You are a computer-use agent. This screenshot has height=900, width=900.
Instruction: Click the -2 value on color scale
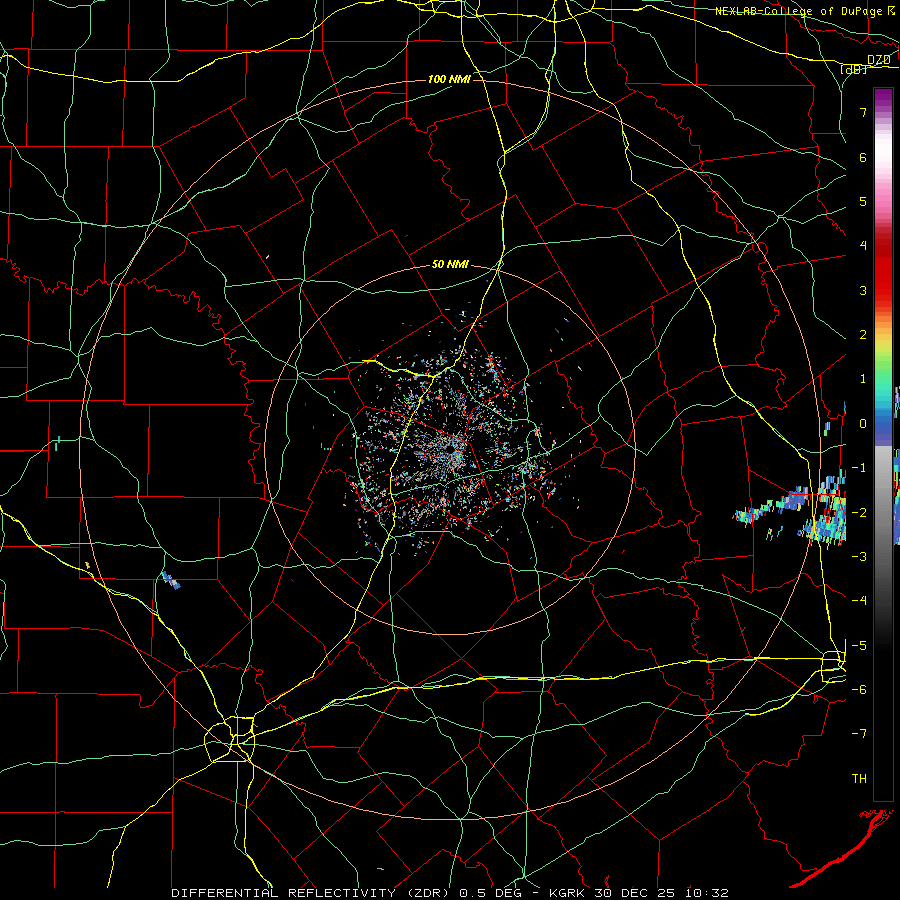point(859,512)
